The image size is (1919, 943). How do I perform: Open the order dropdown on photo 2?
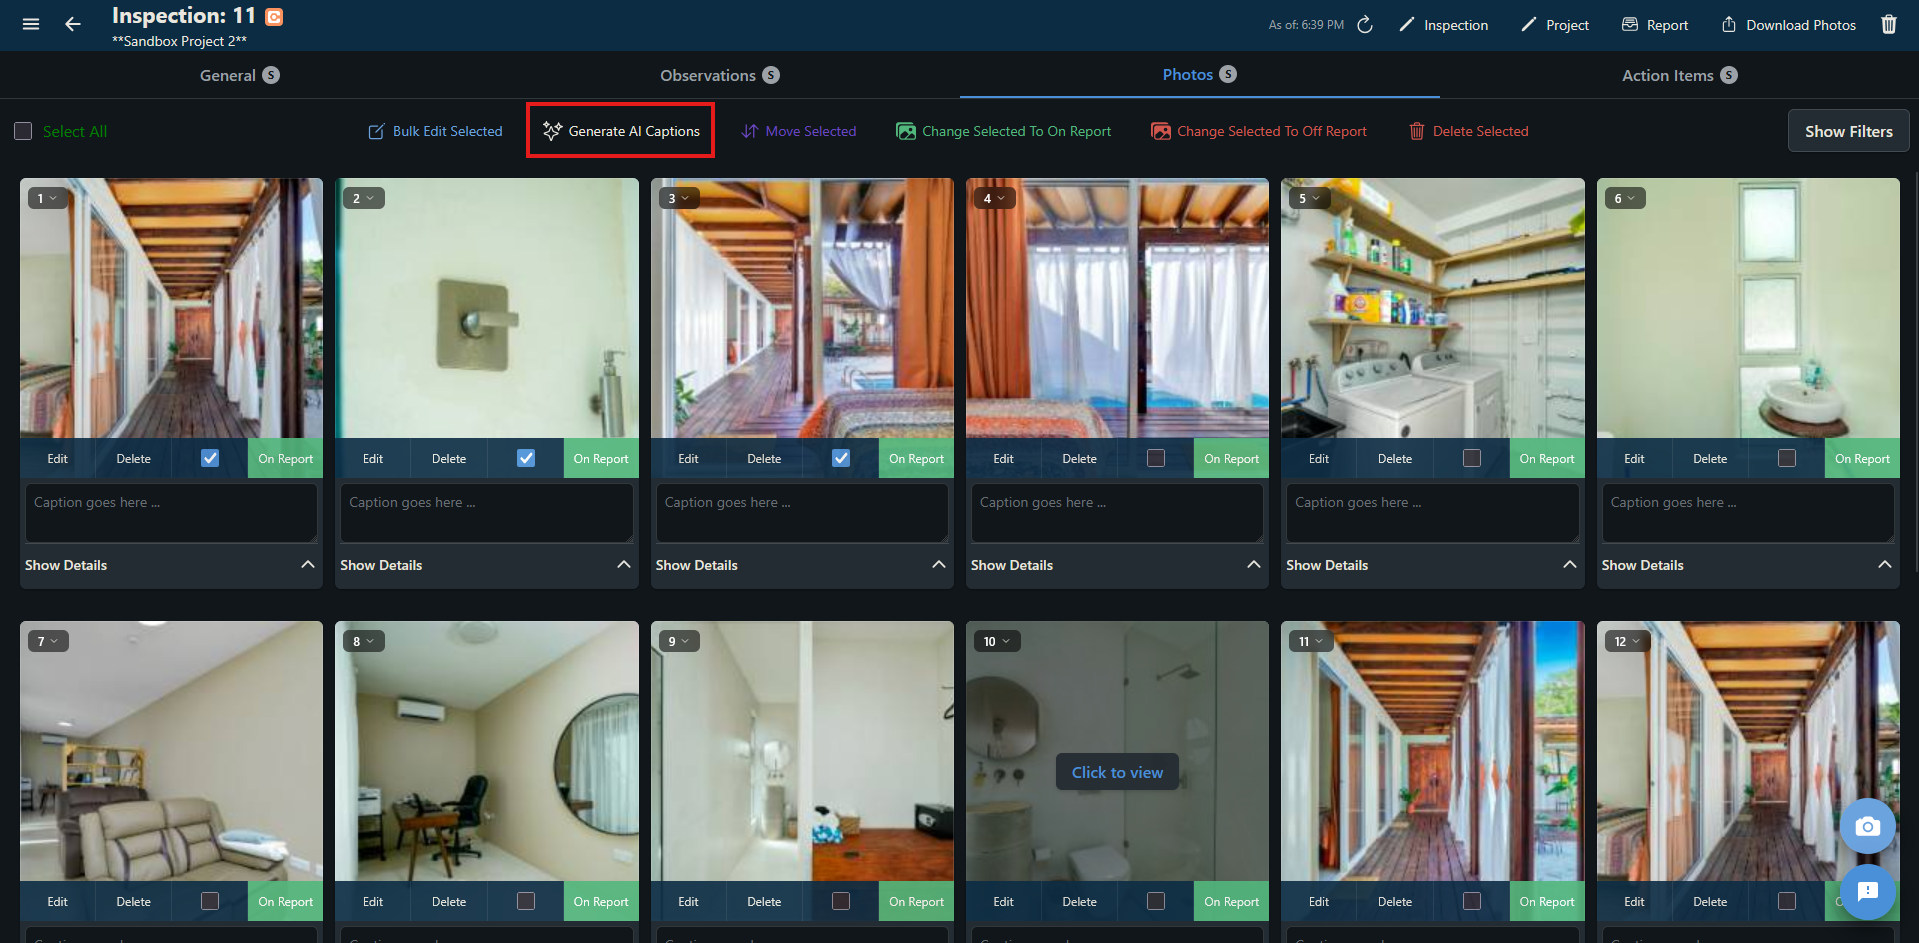click(x=363, y=198)
